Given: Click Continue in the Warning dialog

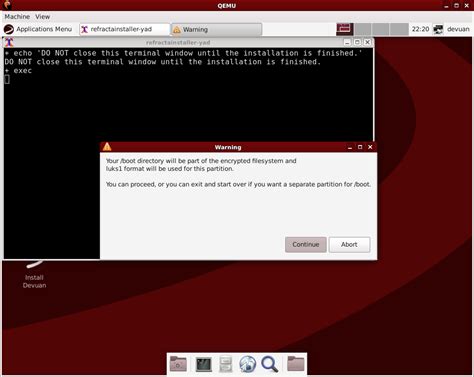Looking at the screenshot, I should coord(306,244).
